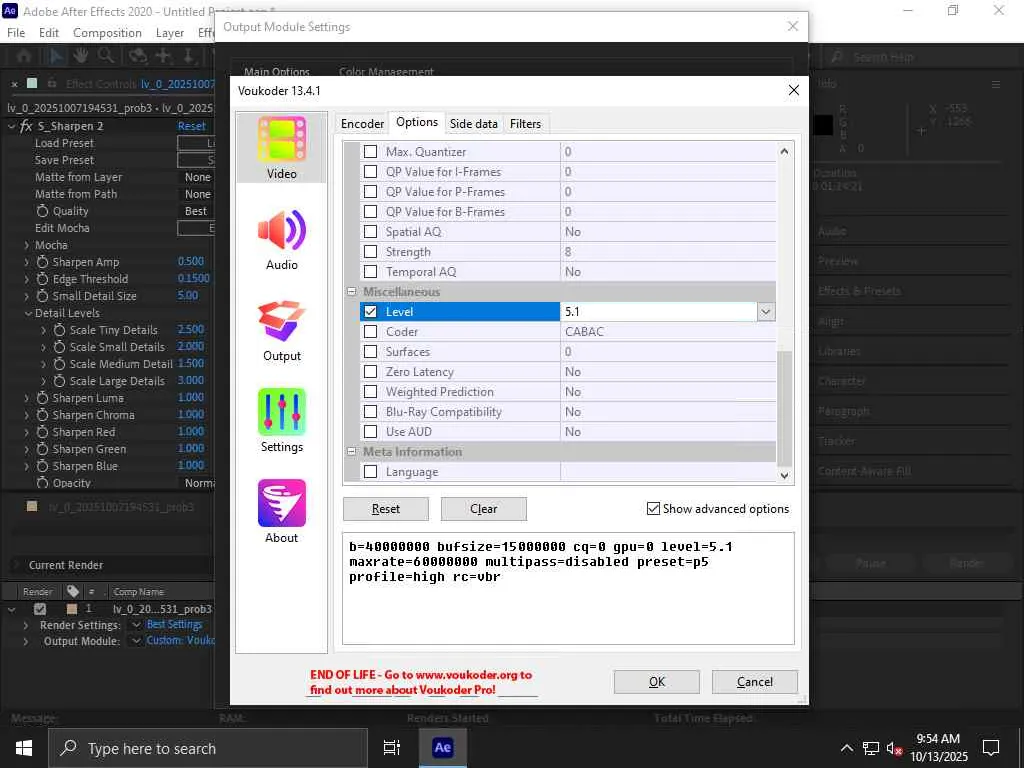Image resolution: width=1024 pixels, height=768 pixels.
Task: Open the About section in Voukoder
Action: tap(281, 512)
